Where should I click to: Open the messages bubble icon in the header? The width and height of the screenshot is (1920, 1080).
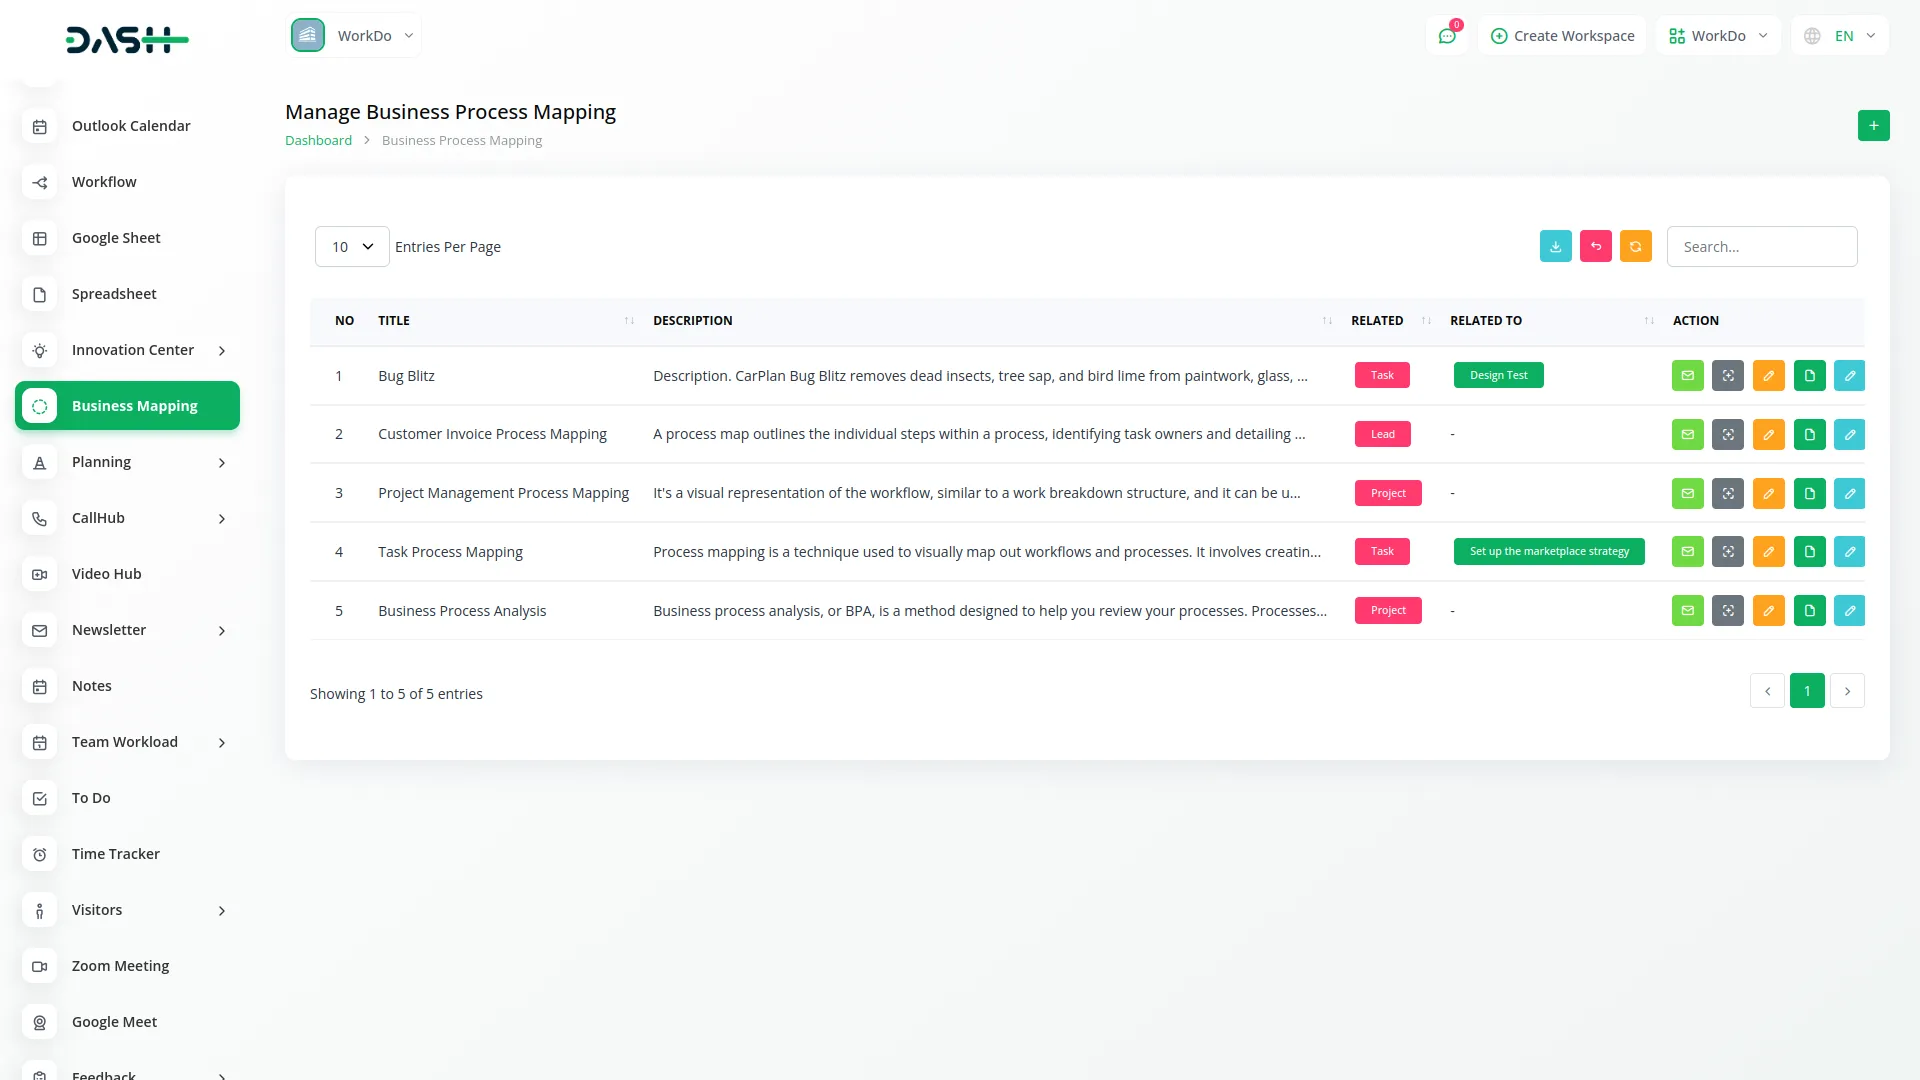[1447, 35]
